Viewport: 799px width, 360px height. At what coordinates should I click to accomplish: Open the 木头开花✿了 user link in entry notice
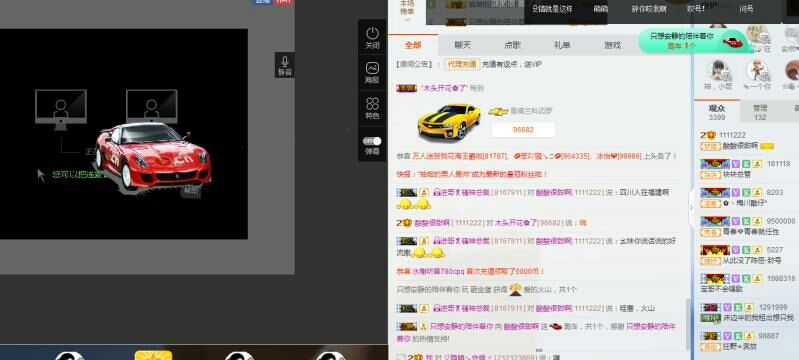coord(443,88)
